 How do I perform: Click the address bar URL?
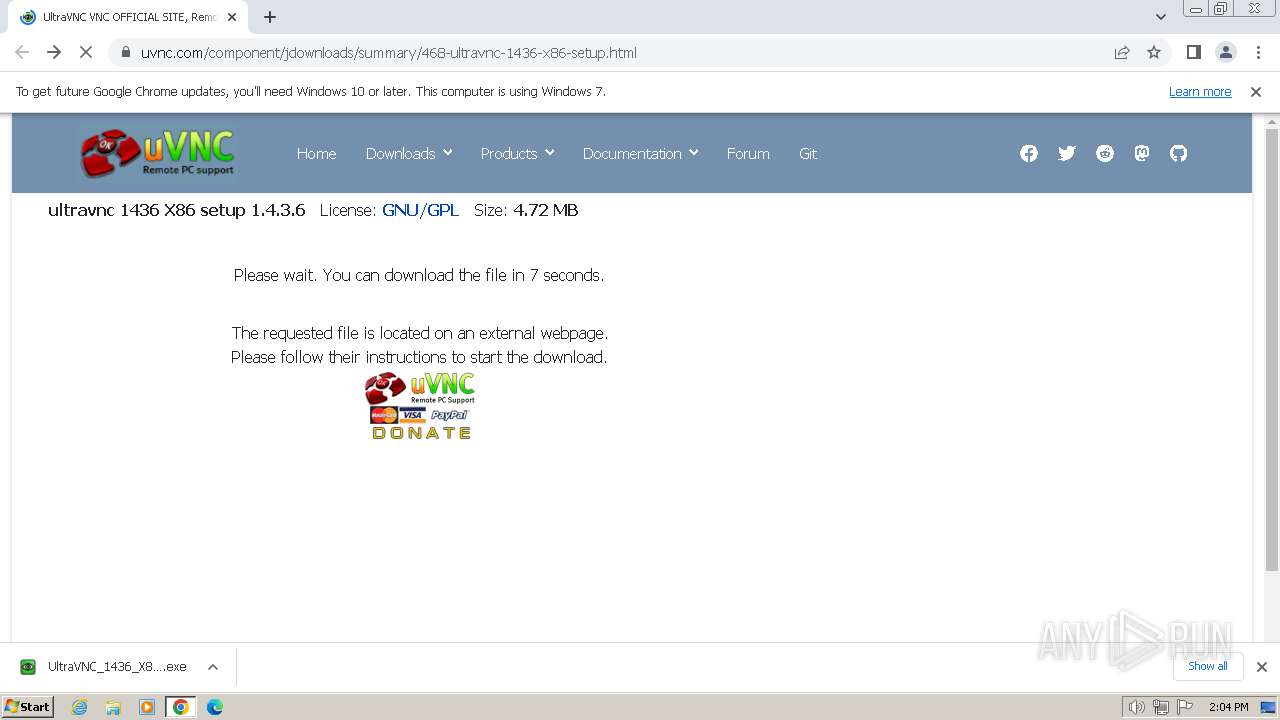(x=389, y=52)
